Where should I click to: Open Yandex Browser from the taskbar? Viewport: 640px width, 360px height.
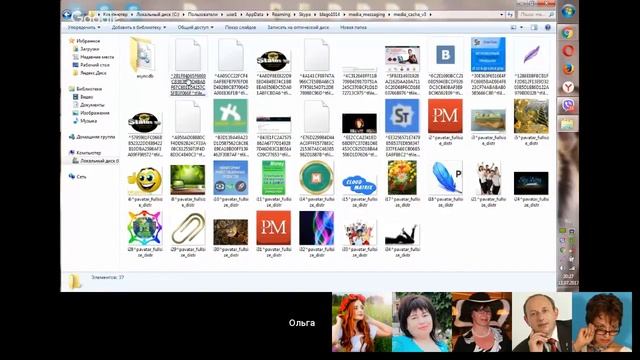click(568, 87)
